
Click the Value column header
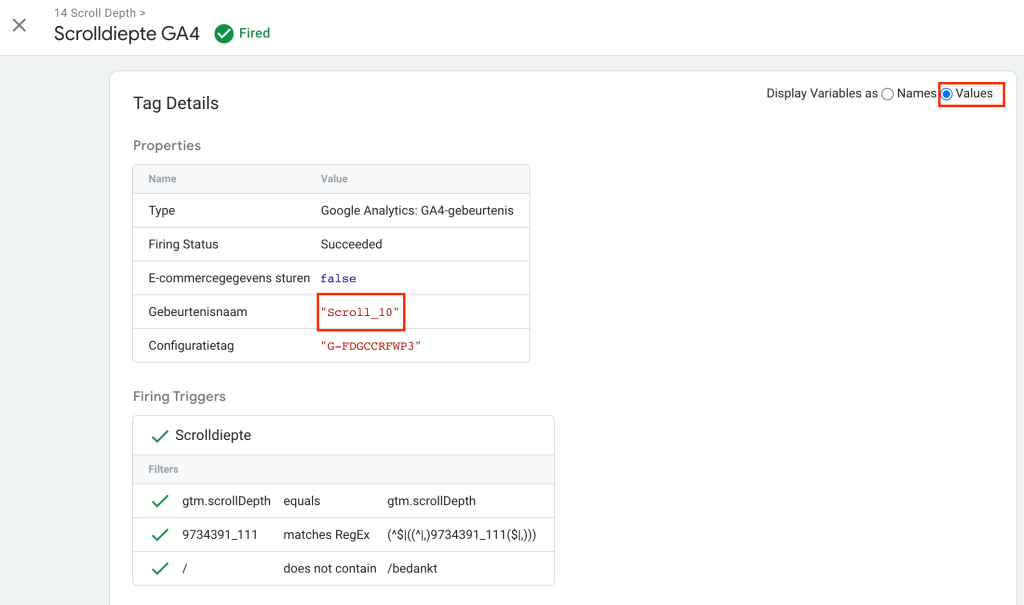tap(334, 179)
